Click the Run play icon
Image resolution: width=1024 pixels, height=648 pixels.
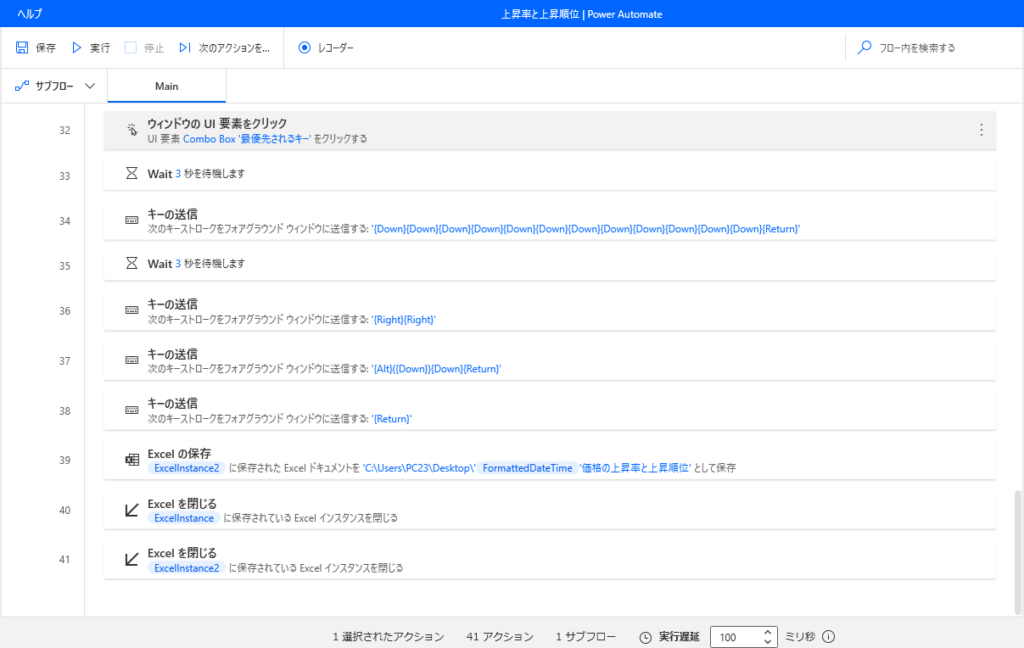coord(77,48)
